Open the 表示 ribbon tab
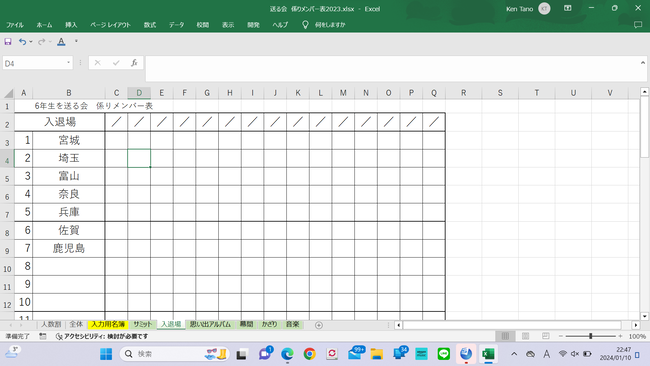Screen dimensions: 650x366 (x=228, y=25)
